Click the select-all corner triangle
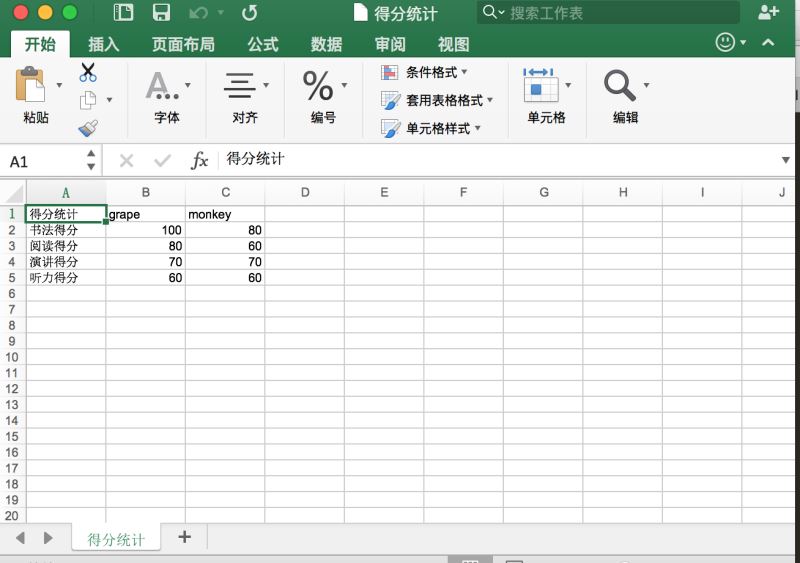 tap(14, 193)
